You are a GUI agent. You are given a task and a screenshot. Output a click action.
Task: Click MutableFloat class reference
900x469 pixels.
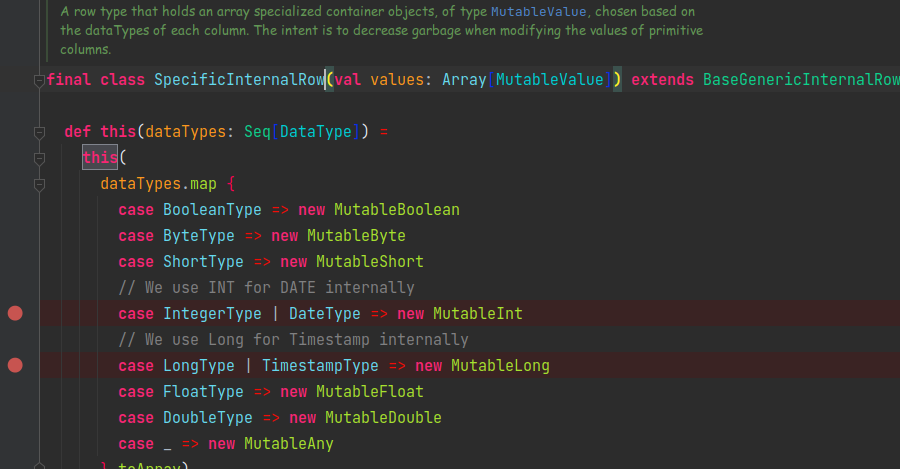click(370, 392)
